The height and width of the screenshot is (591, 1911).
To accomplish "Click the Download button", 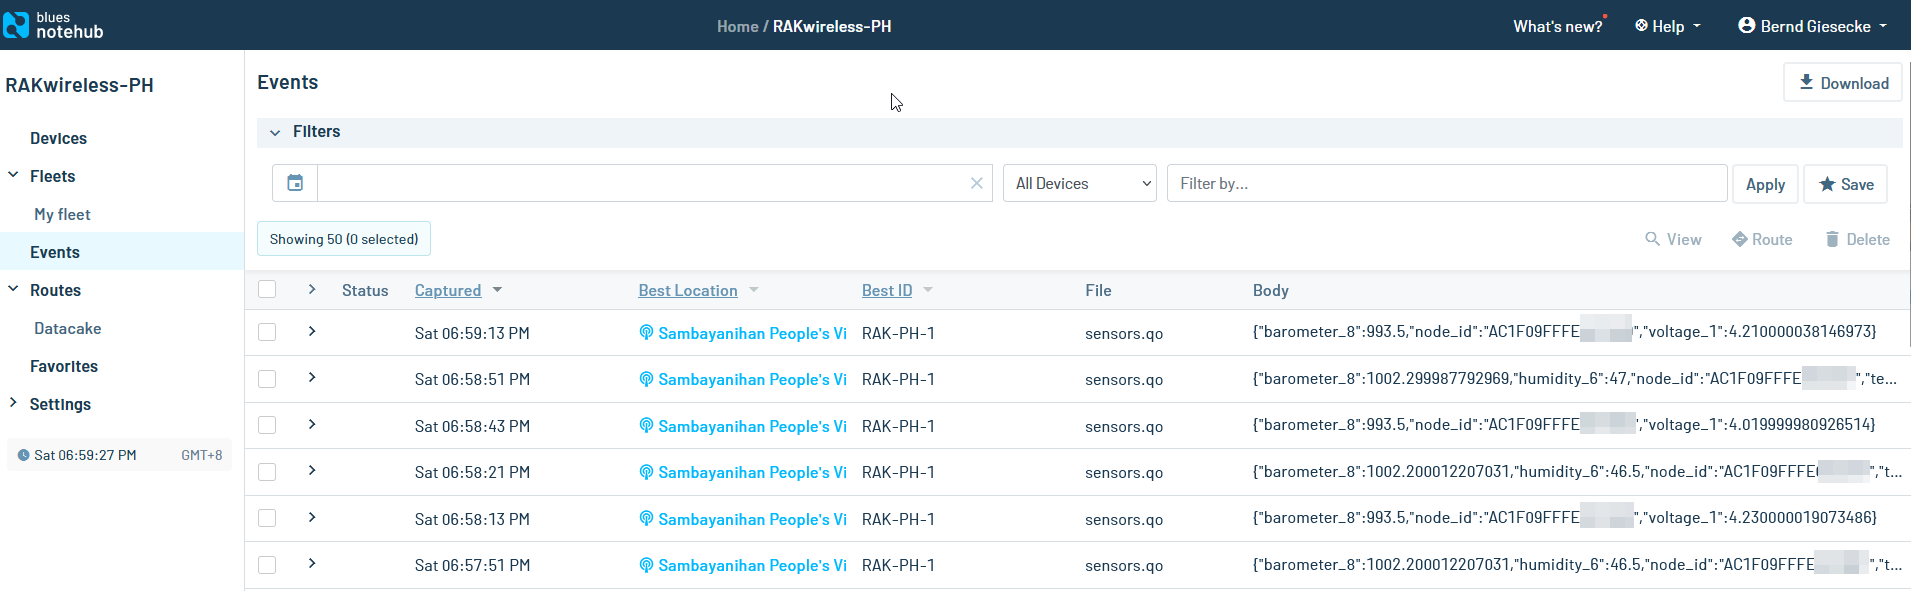I will tap(1842, 83).
